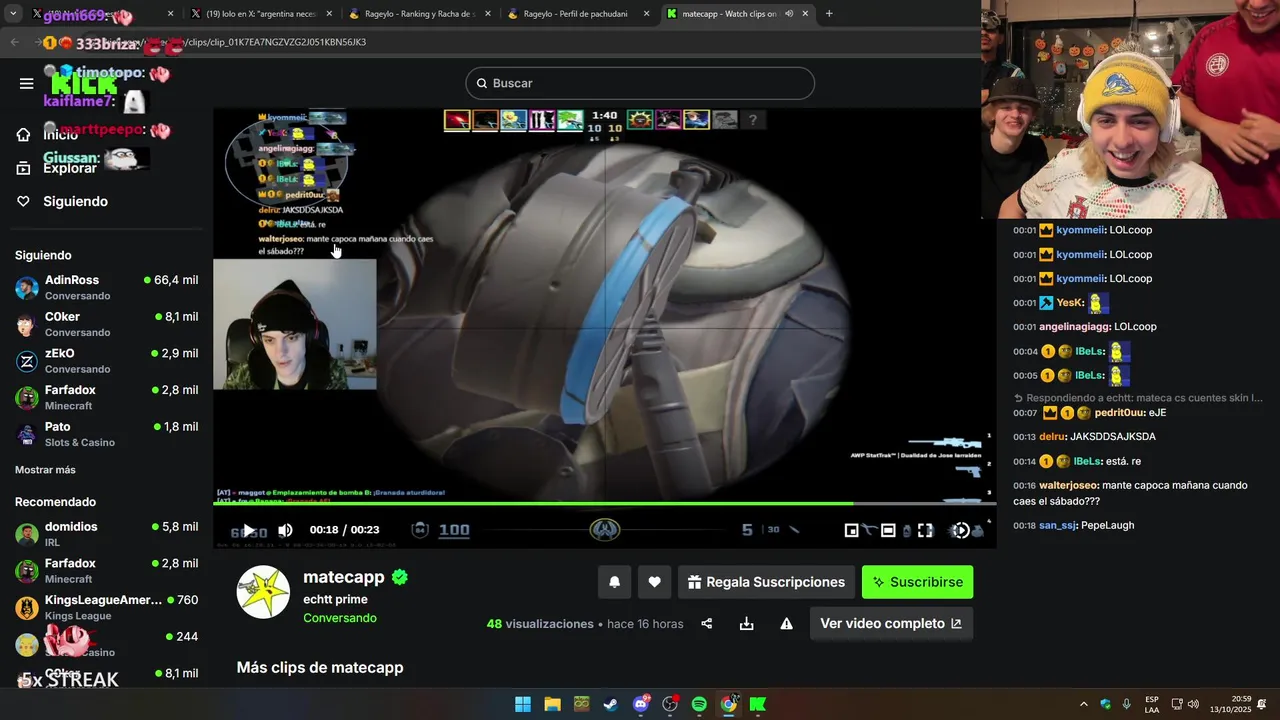Open domidios IRL recommended channel
The height and width of the screenshot is (720, 1280).
pos(106,534)
